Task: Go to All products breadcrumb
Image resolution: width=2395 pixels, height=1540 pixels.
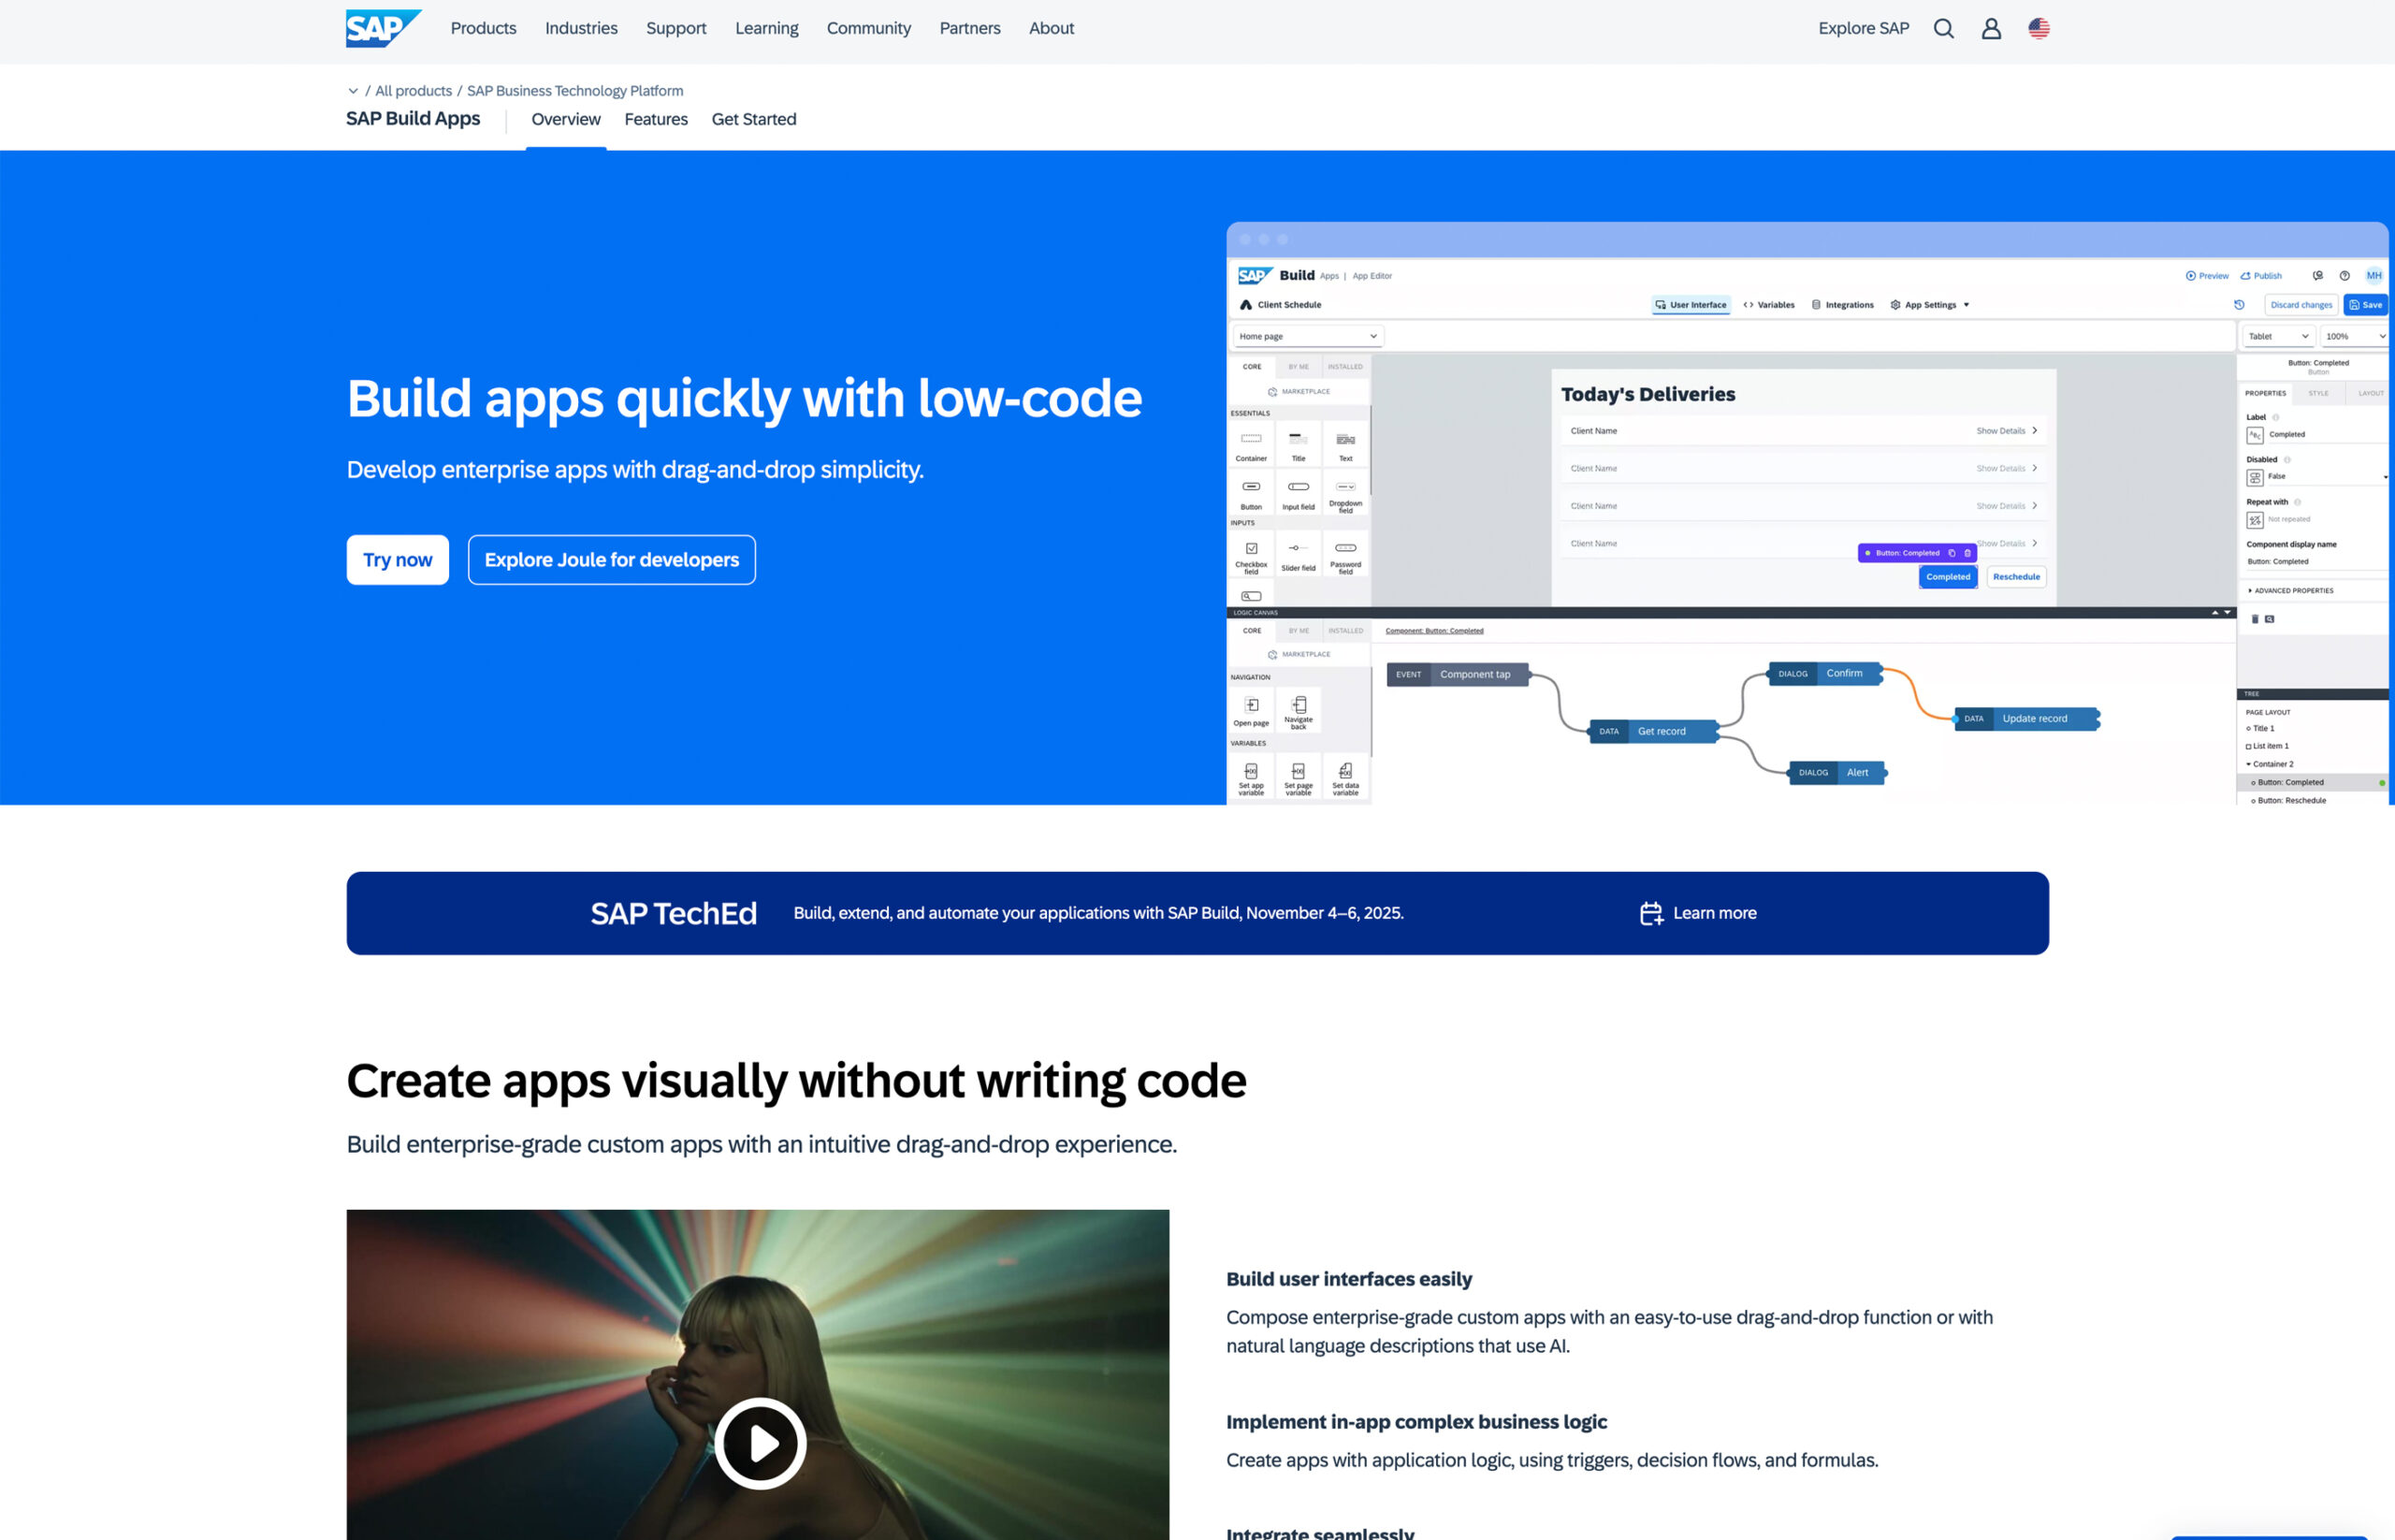Action: click(413, 91)
